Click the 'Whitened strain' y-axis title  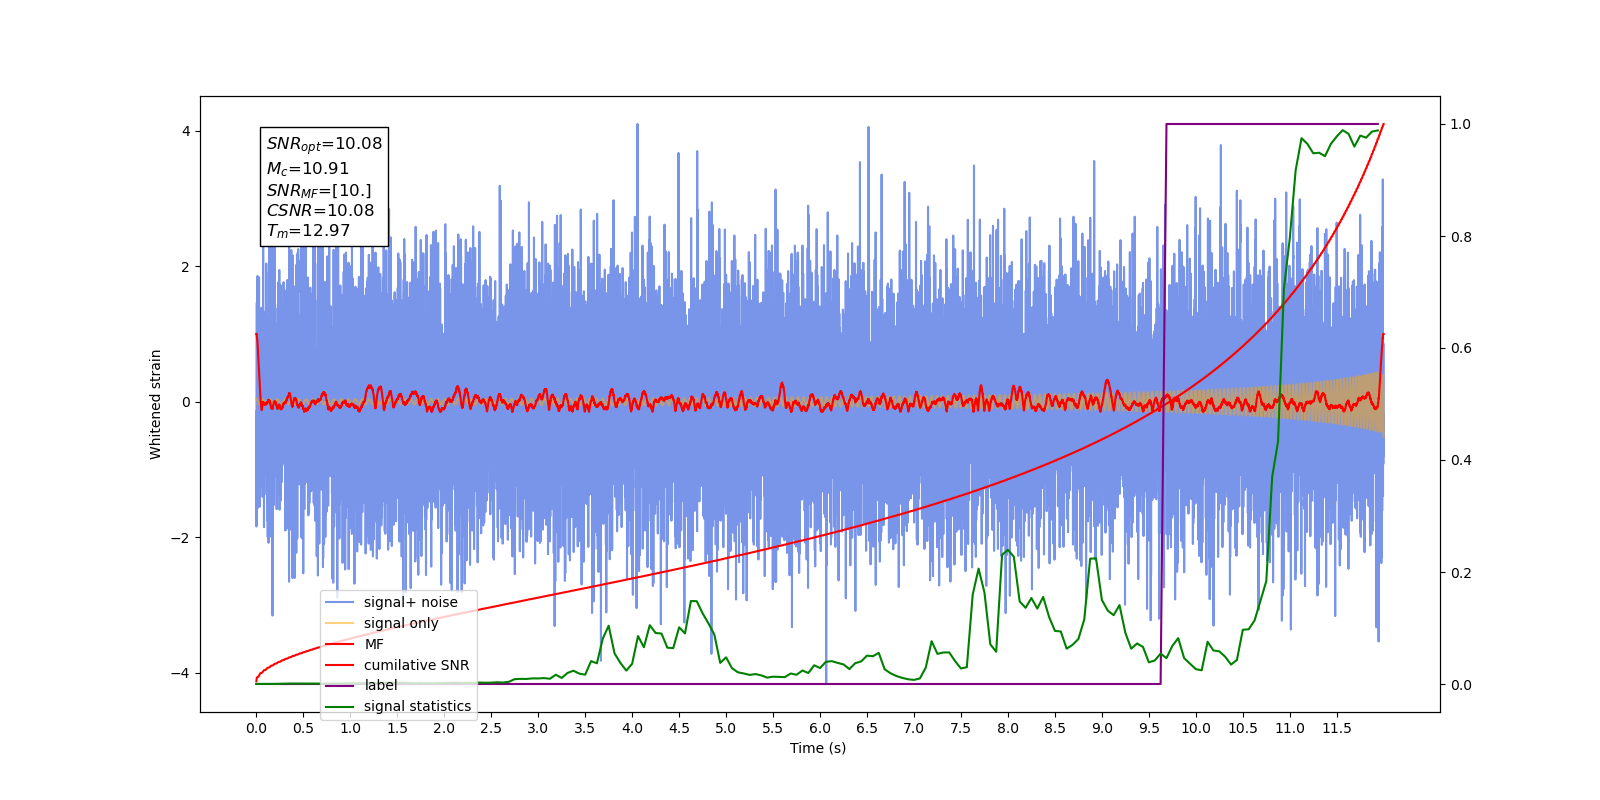(x=155, y=404)
